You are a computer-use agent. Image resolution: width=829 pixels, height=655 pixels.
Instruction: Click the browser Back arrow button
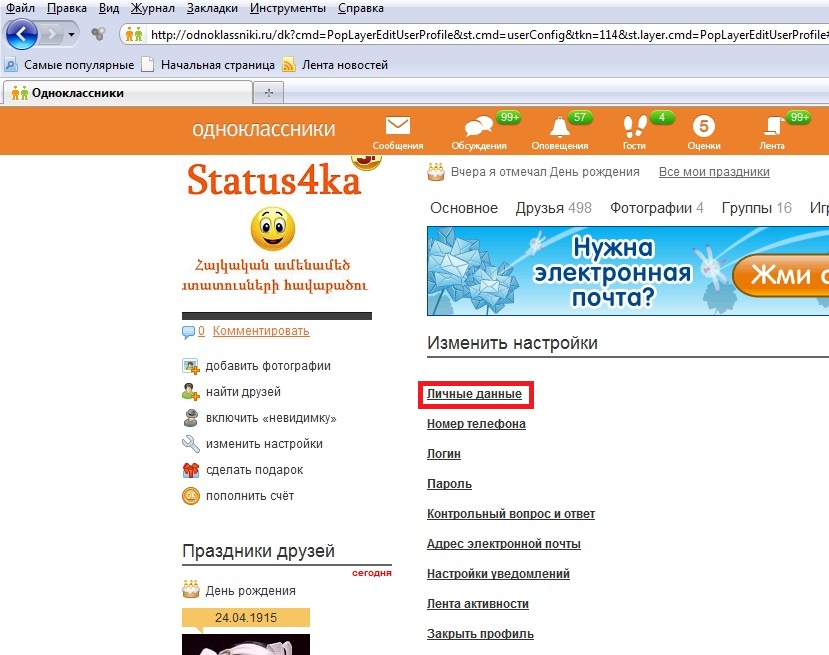21,34
